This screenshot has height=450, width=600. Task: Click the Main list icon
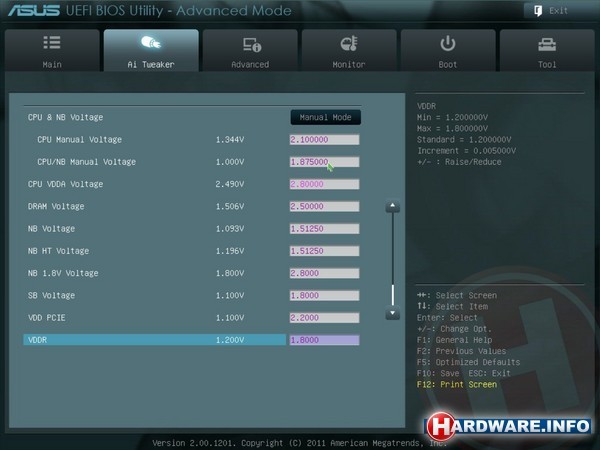point(52,42)
